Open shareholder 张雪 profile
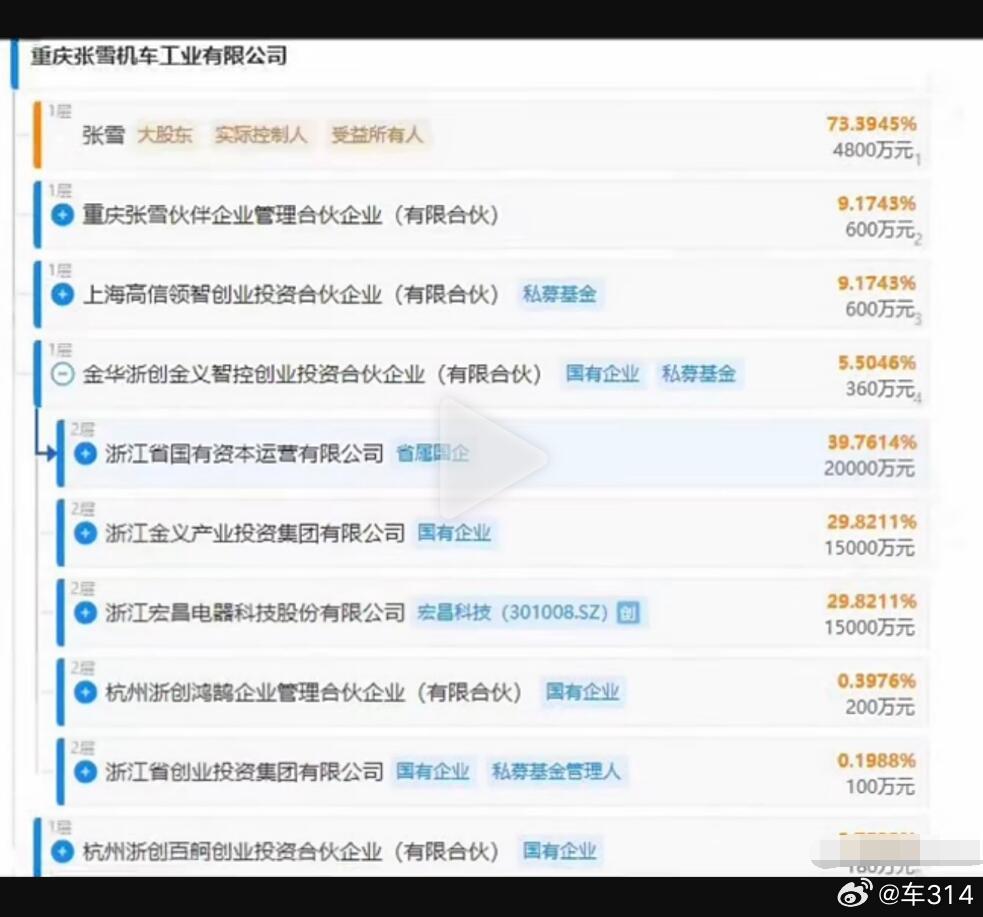 point(103,135)
